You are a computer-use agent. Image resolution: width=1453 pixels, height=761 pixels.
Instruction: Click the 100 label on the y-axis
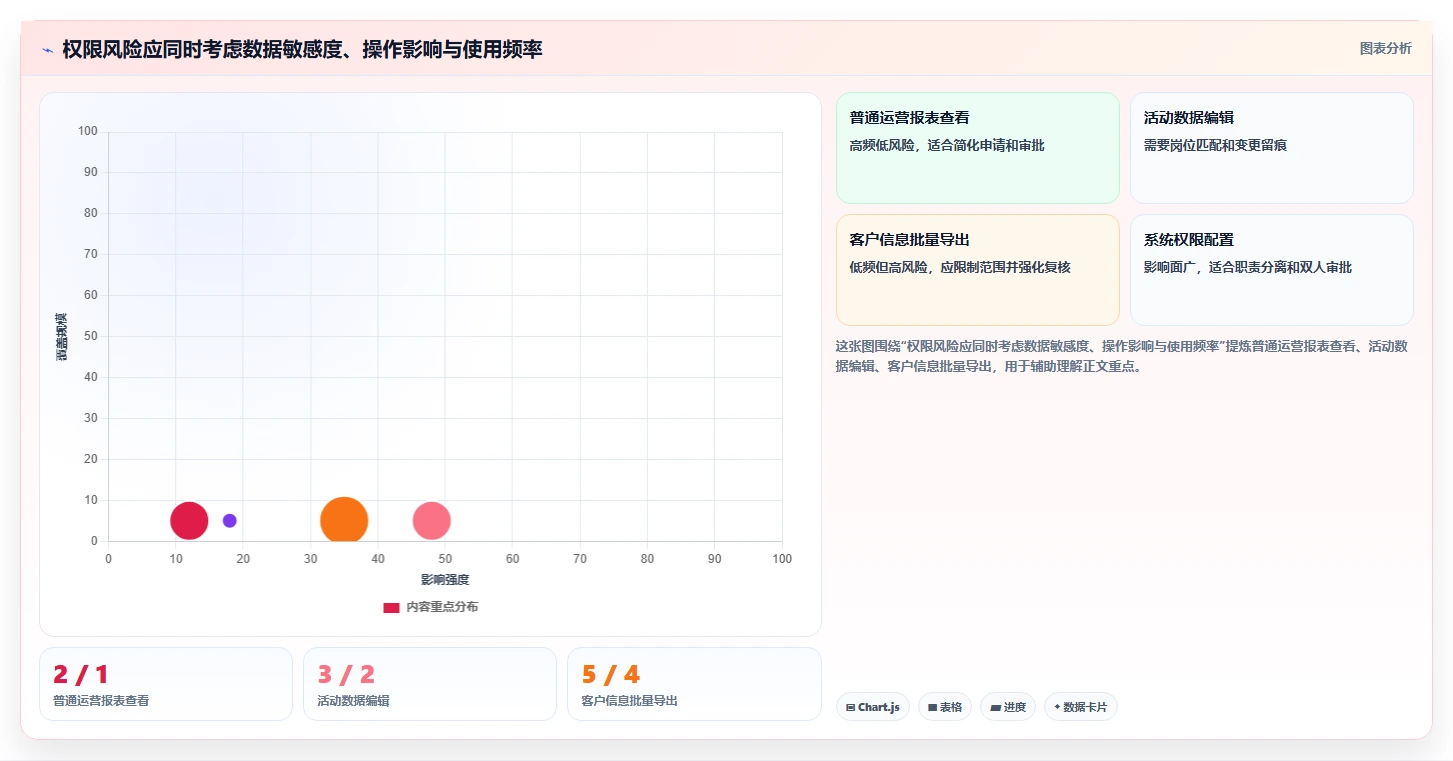point(88,131)
